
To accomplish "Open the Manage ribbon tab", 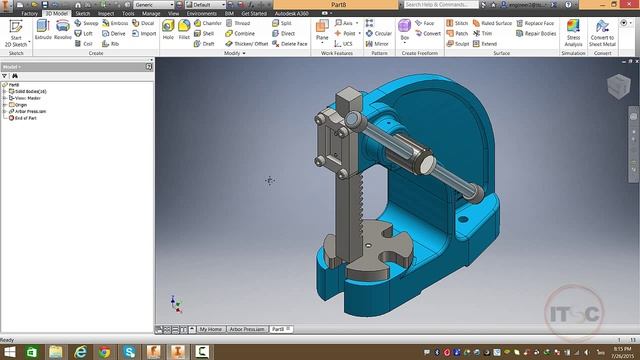I will (151, 13).
